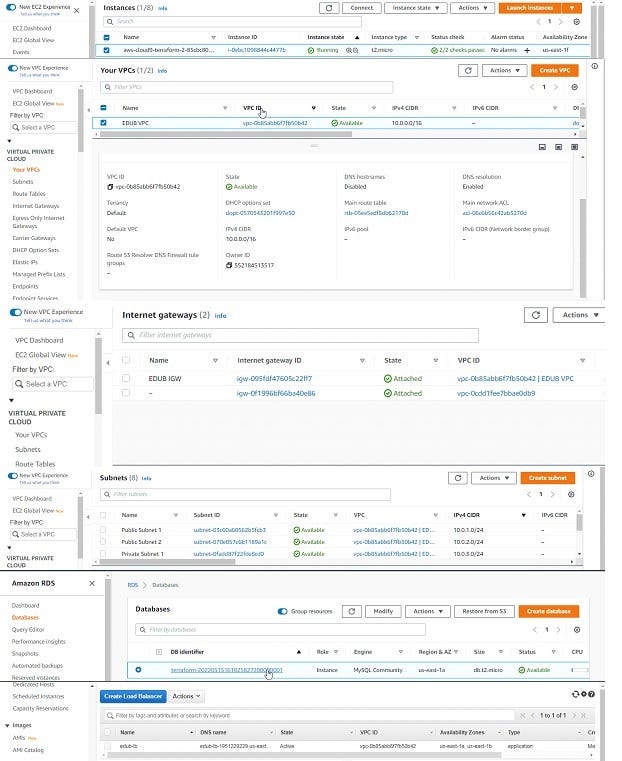
Task: Check the Public Subnet 1 checkbox
Action: coord(103,529)
